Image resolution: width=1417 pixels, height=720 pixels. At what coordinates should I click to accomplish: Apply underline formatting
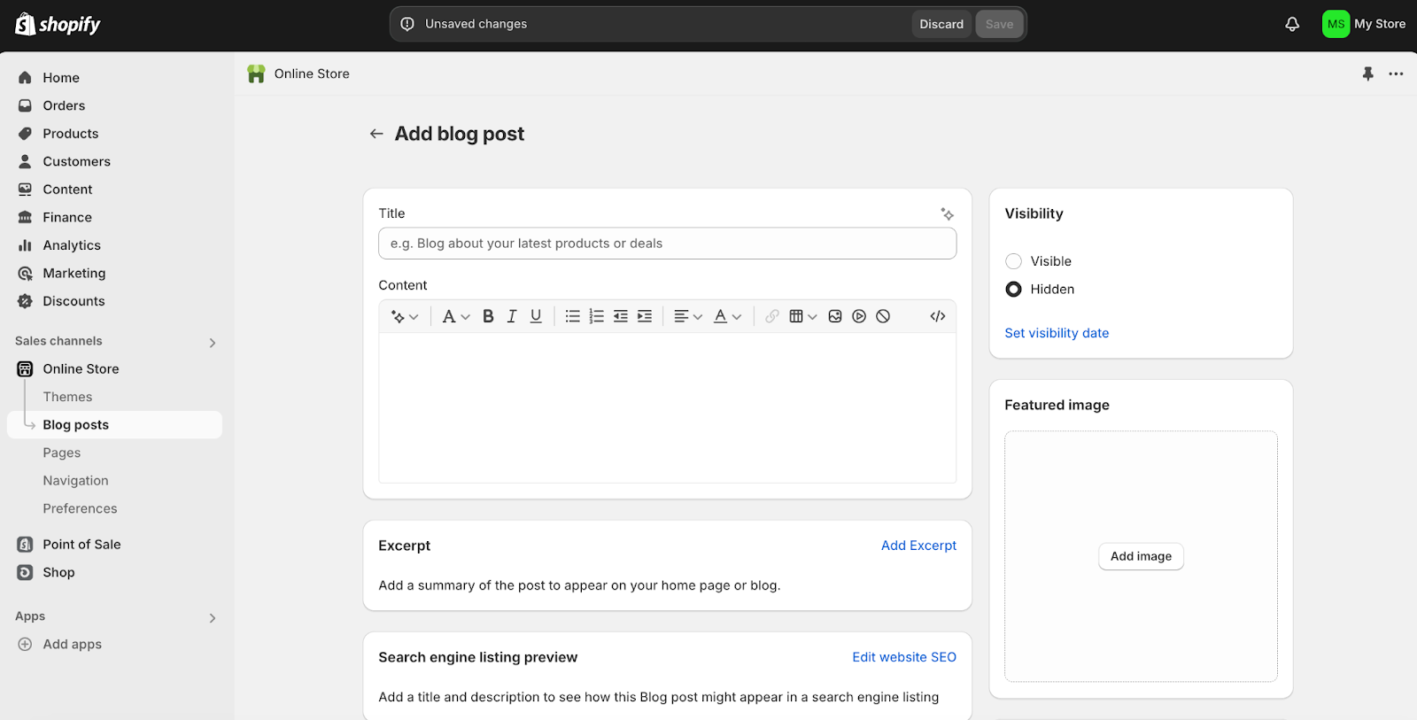point(536,315)
